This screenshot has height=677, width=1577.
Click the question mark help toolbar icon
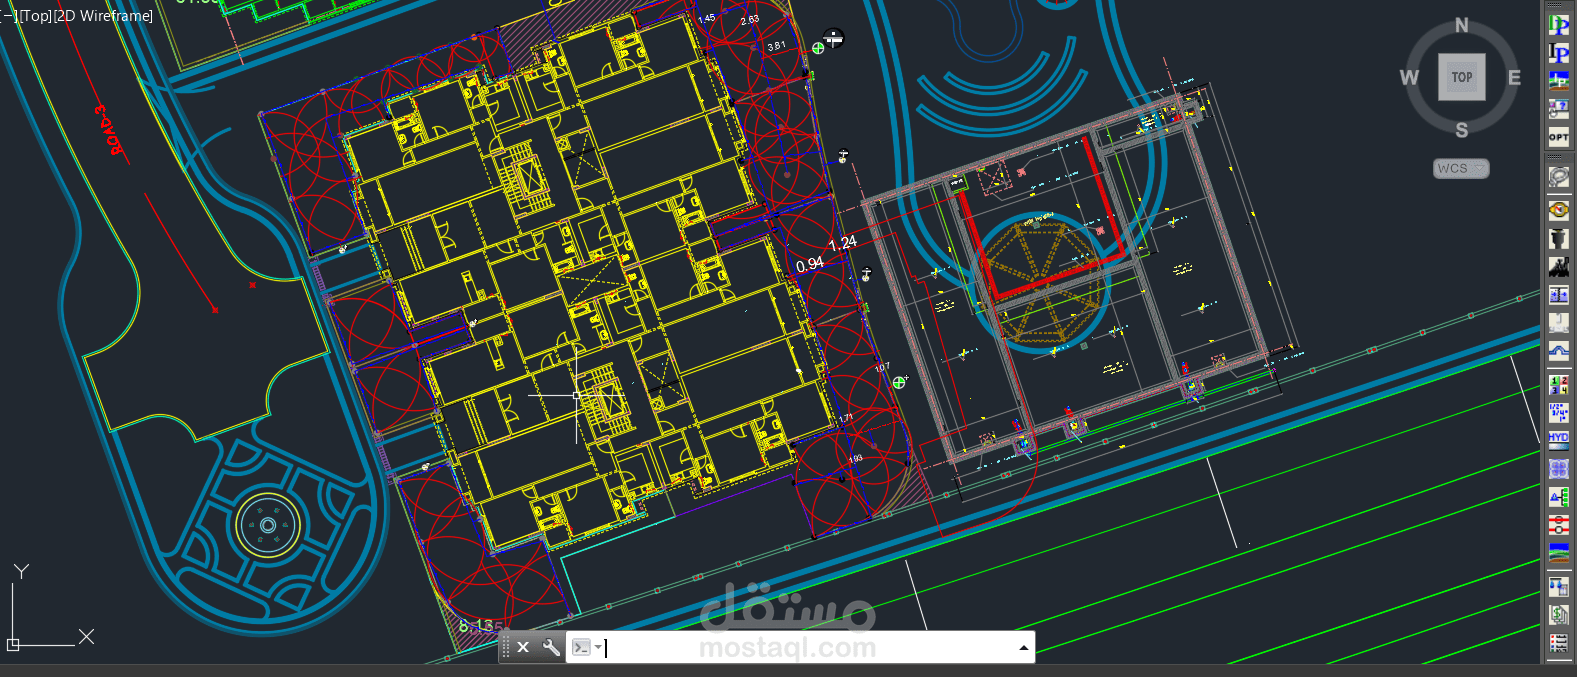click(x=1558, y=108)
